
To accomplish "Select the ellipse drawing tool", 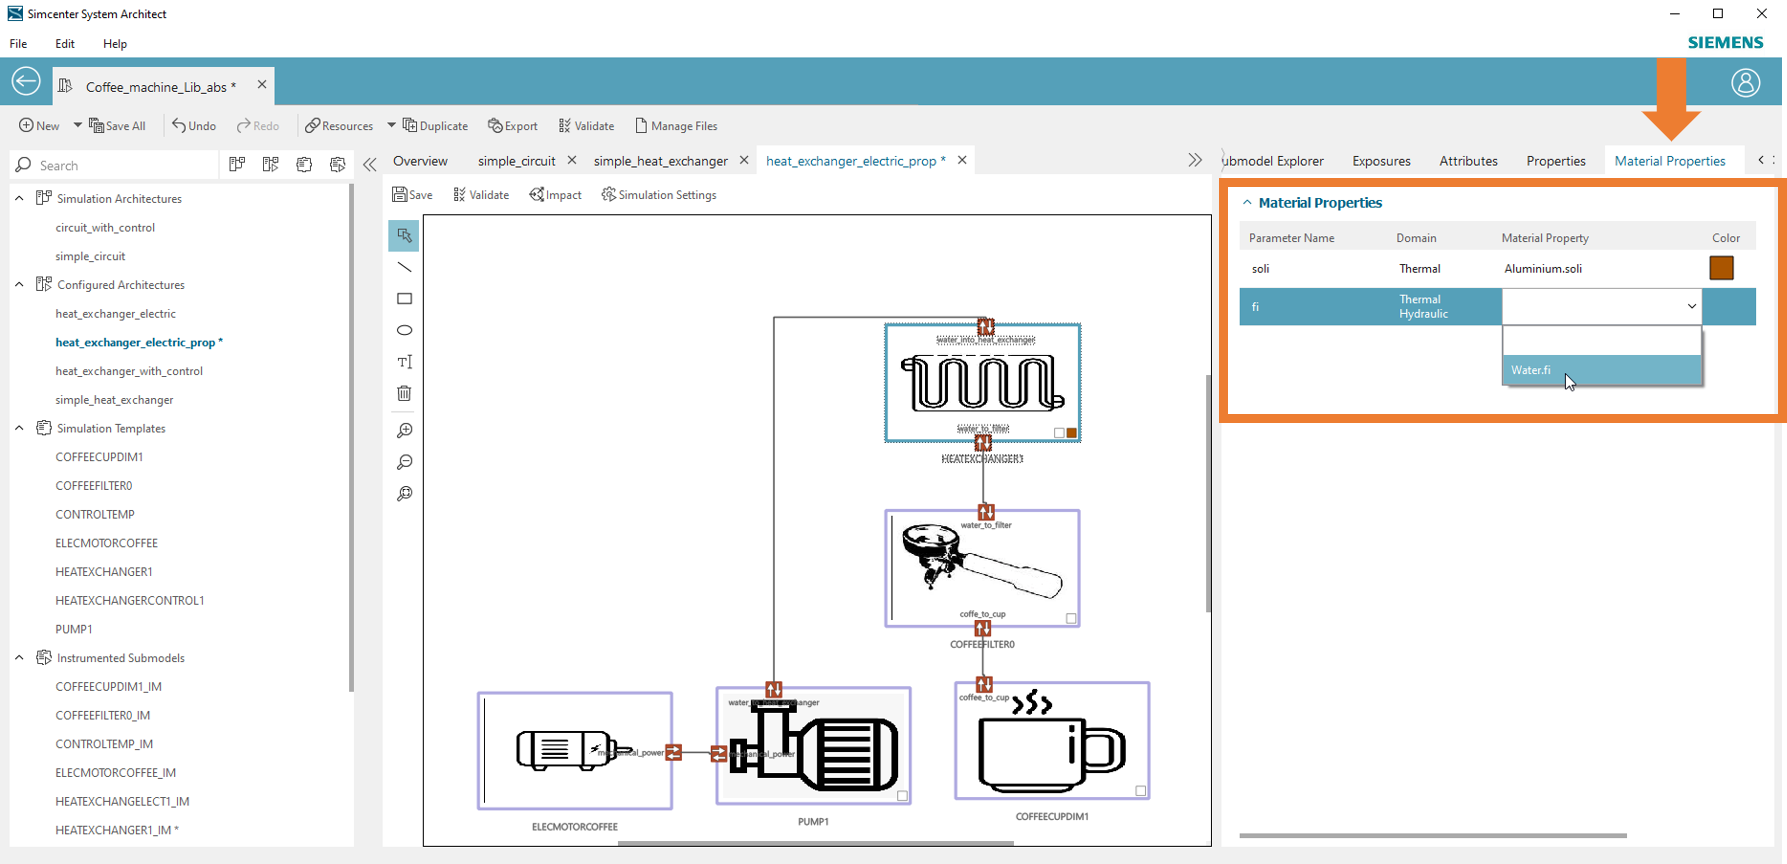I will tap(404, 330).
